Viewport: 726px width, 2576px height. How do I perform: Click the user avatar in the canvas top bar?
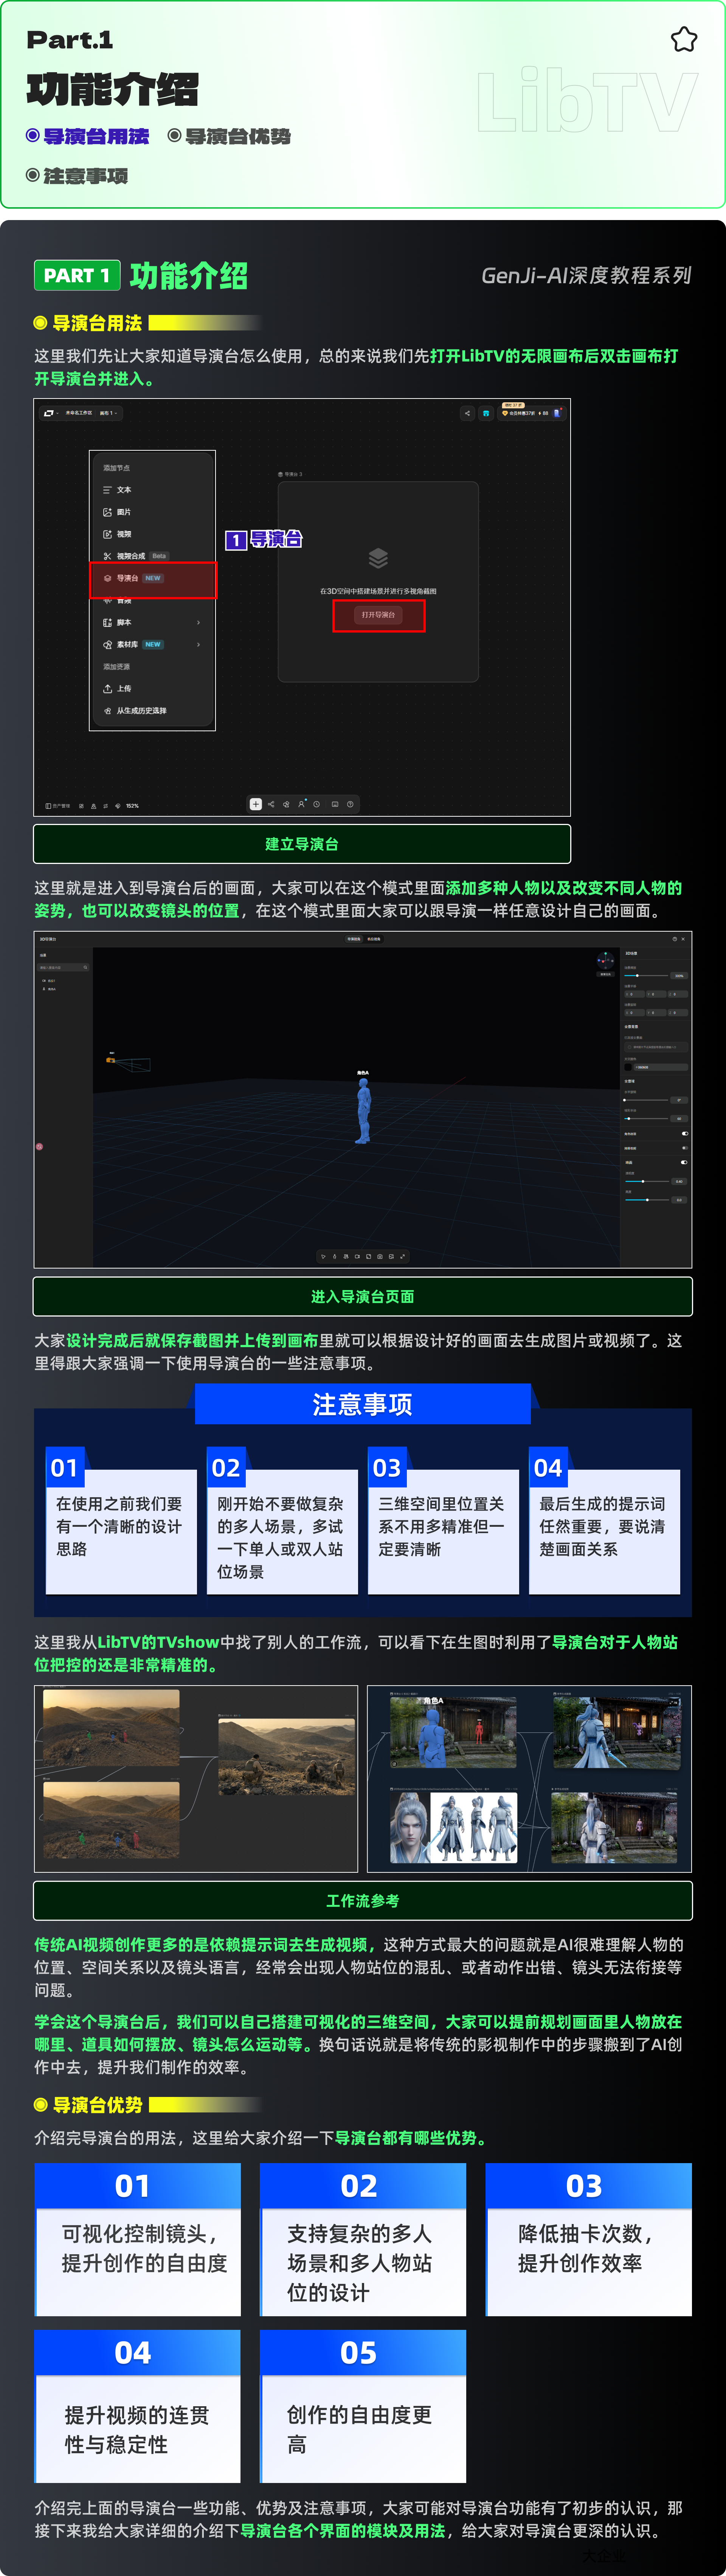(x=557, y=413)
